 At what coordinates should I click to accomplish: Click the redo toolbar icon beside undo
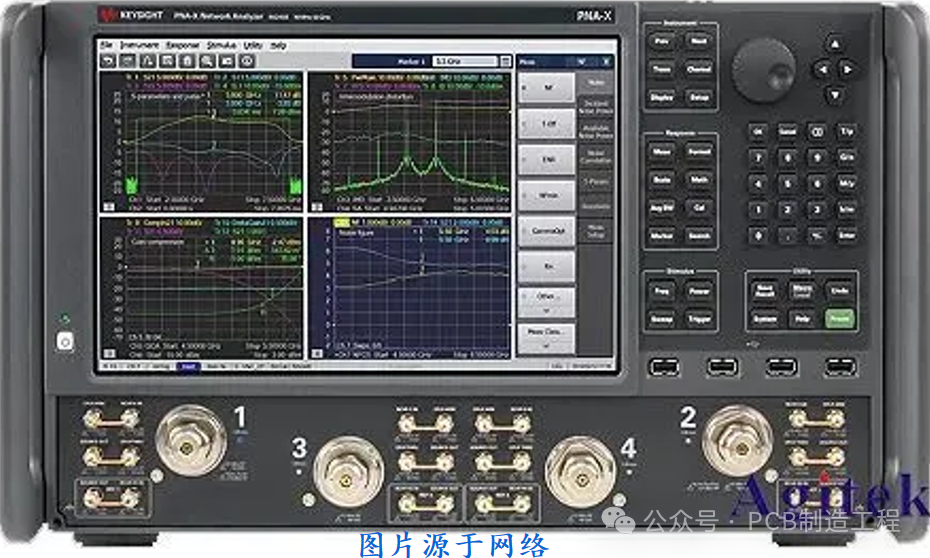click(128, 60)
